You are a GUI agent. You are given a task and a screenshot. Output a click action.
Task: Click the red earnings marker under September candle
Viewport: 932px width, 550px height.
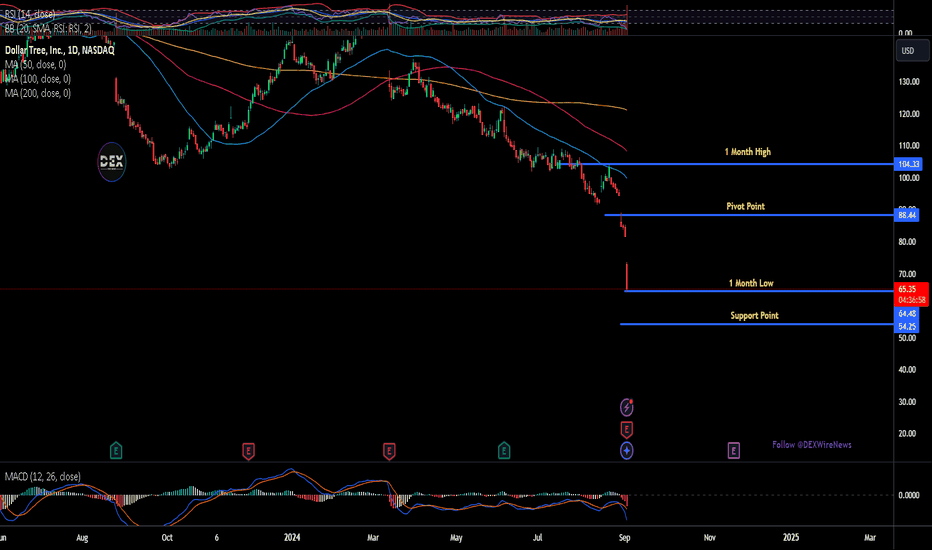pyautogui.click(x=626, y=429)
